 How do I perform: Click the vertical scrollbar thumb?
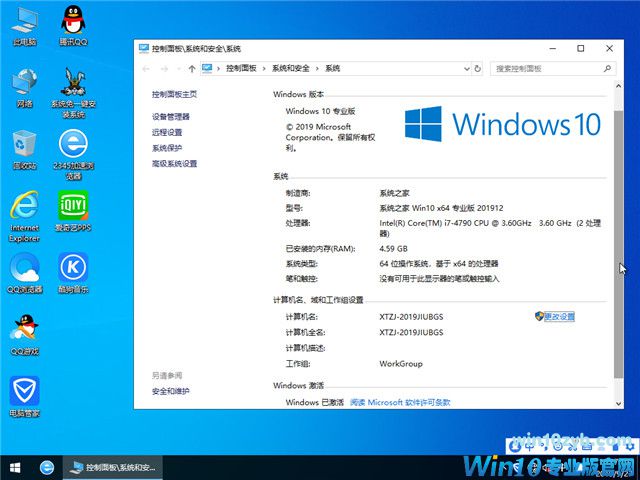tap(618, 244)
